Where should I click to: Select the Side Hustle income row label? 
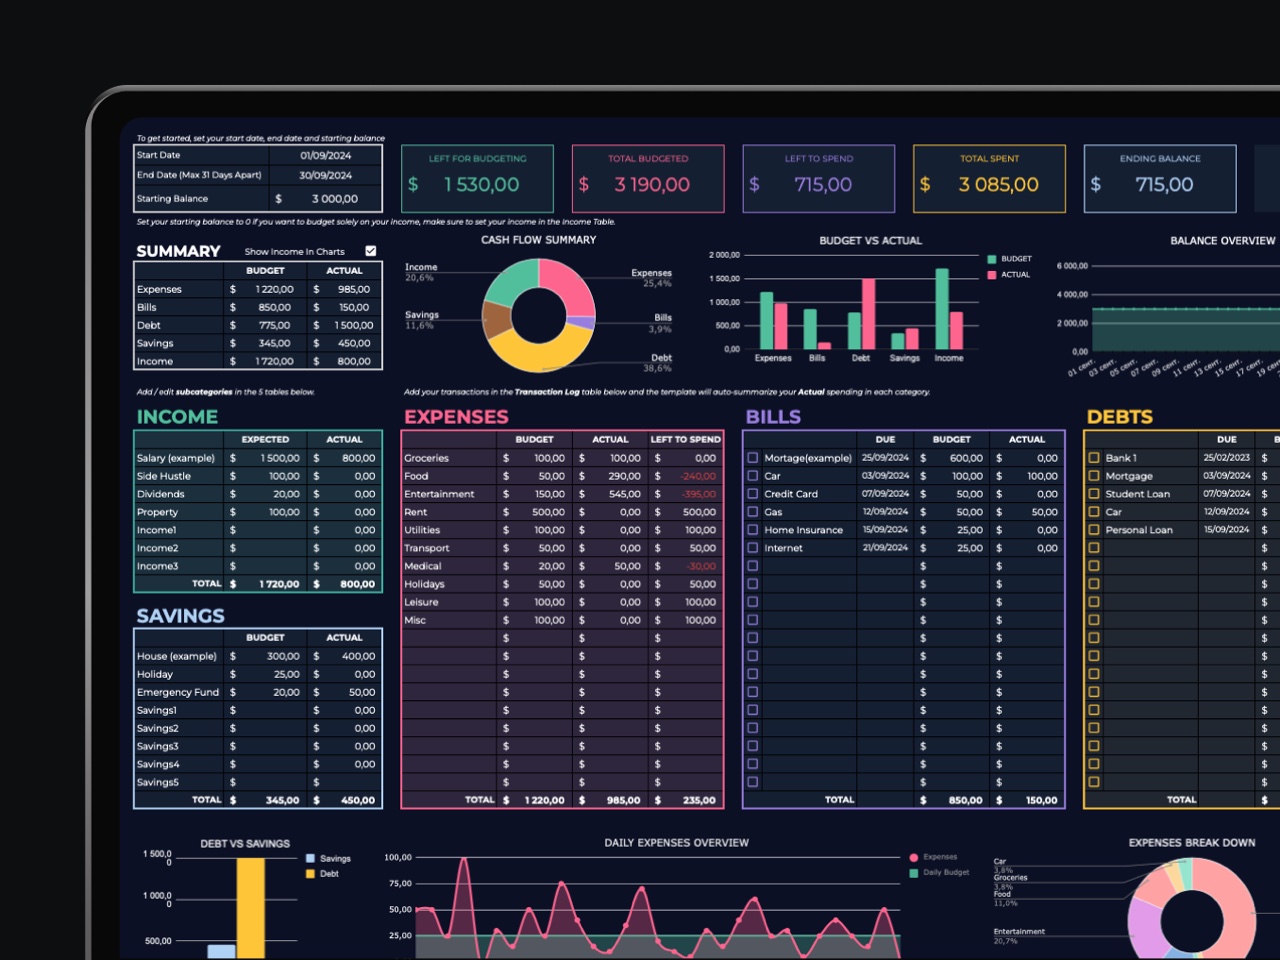click(x=163, y=476)
